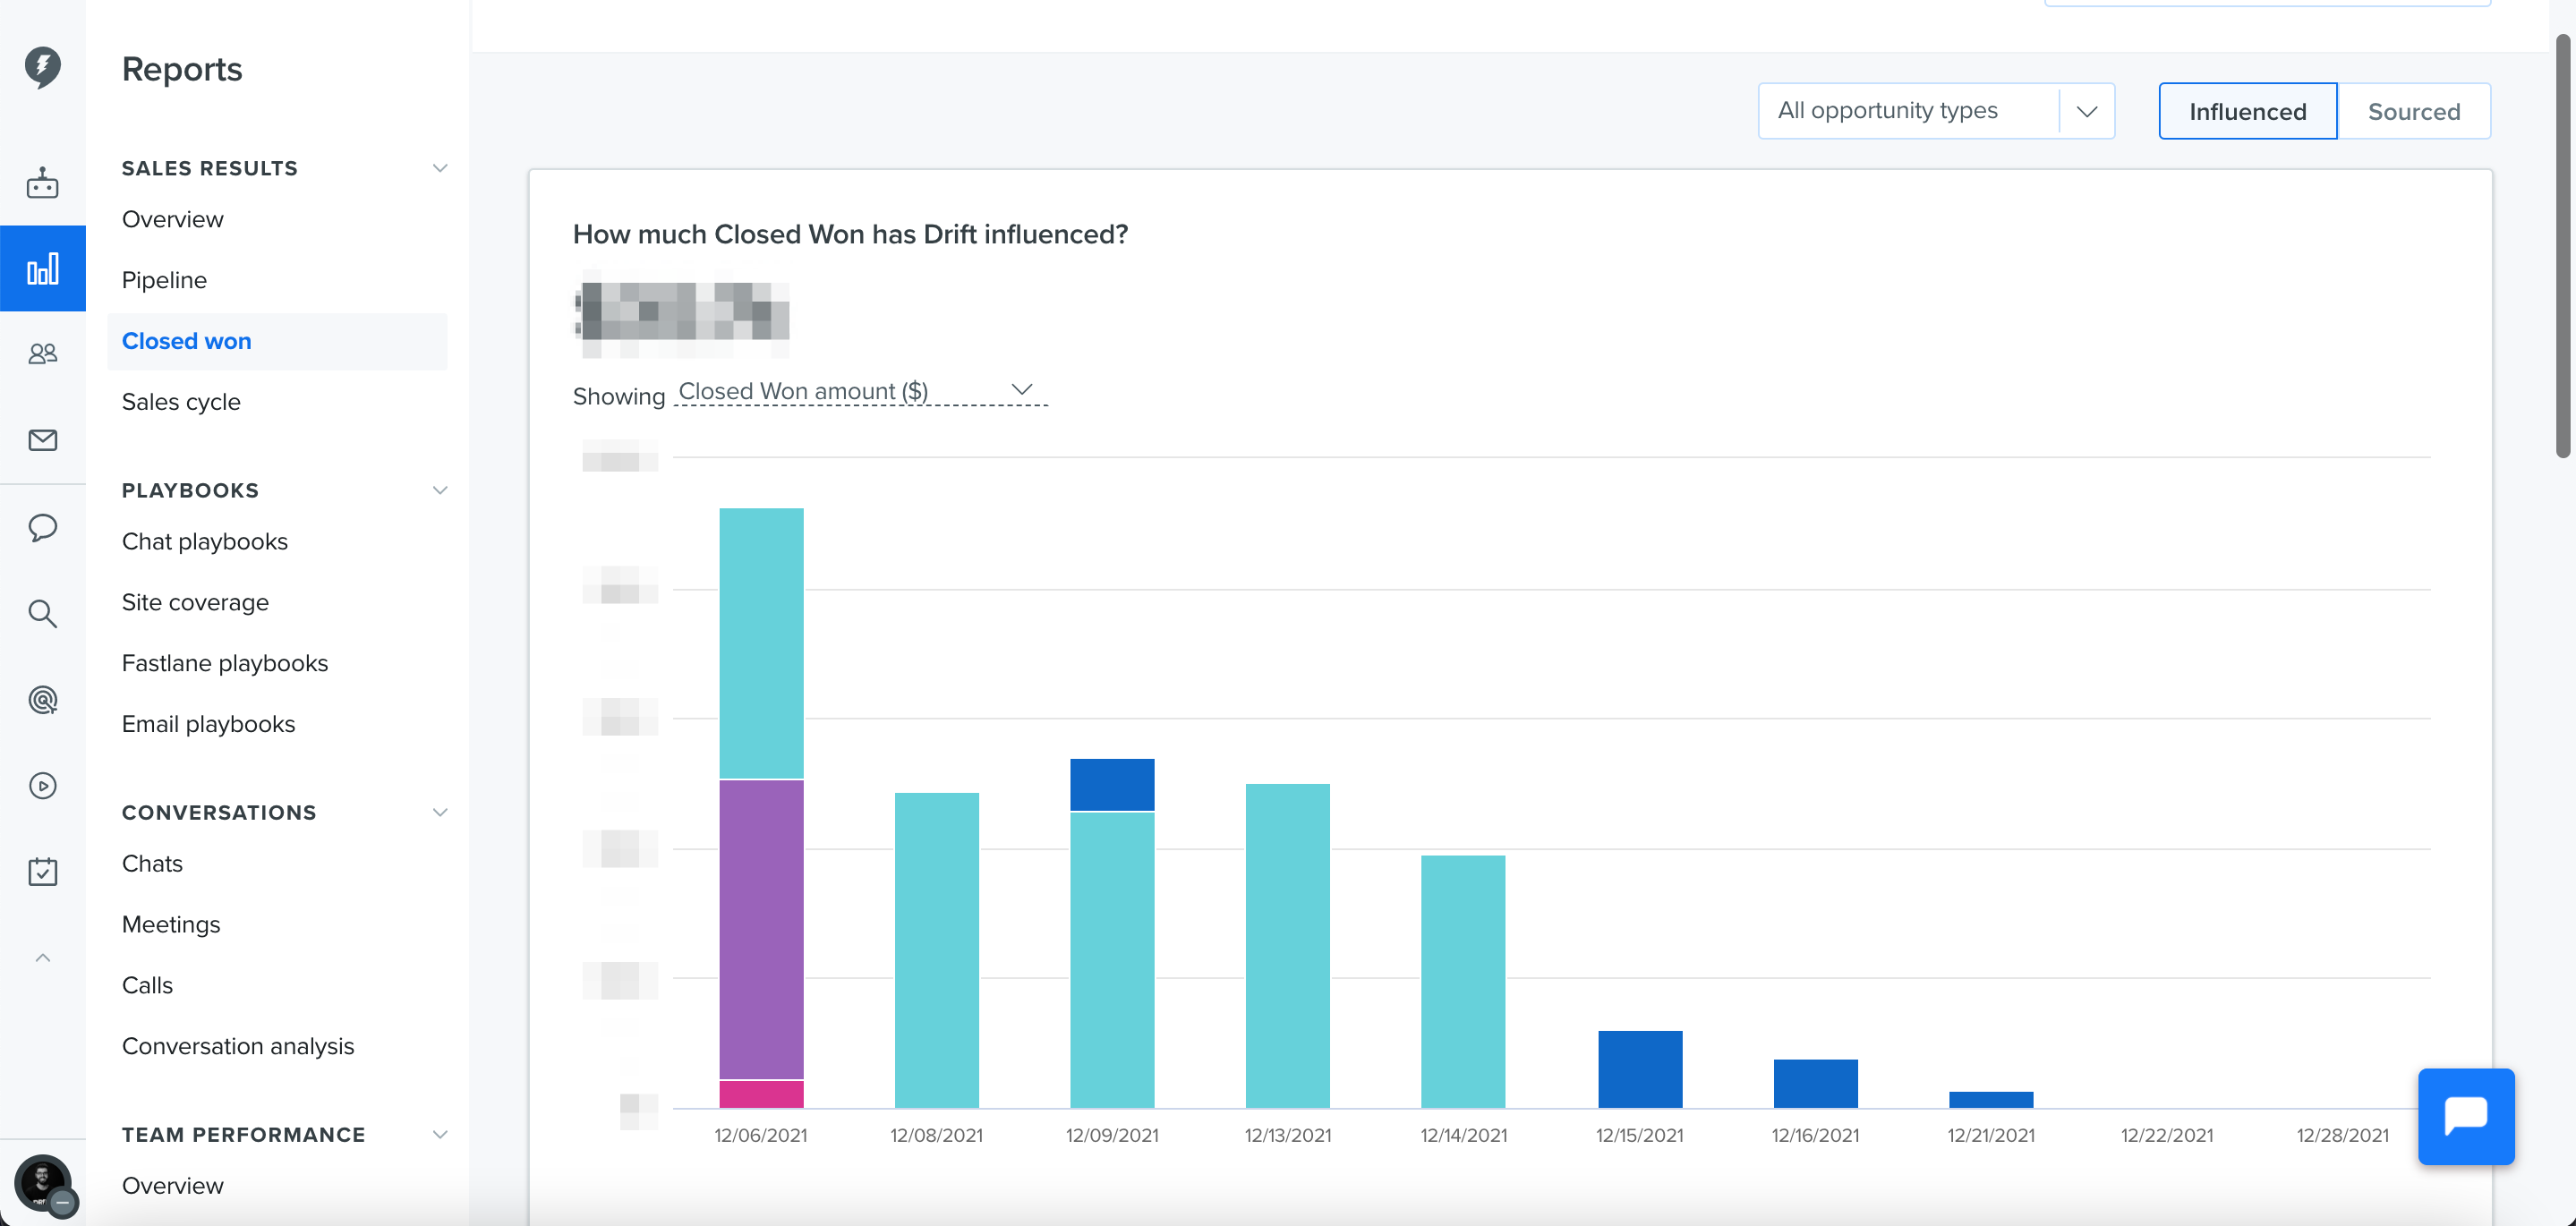Click the user profile avatar
This screenshot has width=2576, height=1226.
[x=43, y=1184]
